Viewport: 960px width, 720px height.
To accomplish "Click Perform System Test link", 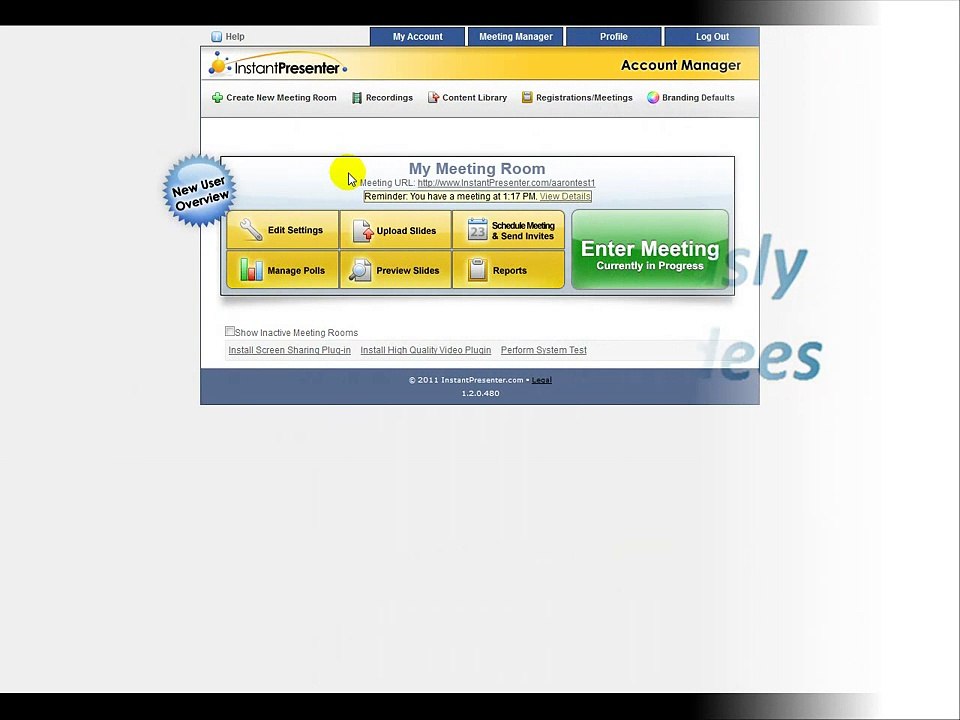I will pyautogui.click(x=544, y=350).
